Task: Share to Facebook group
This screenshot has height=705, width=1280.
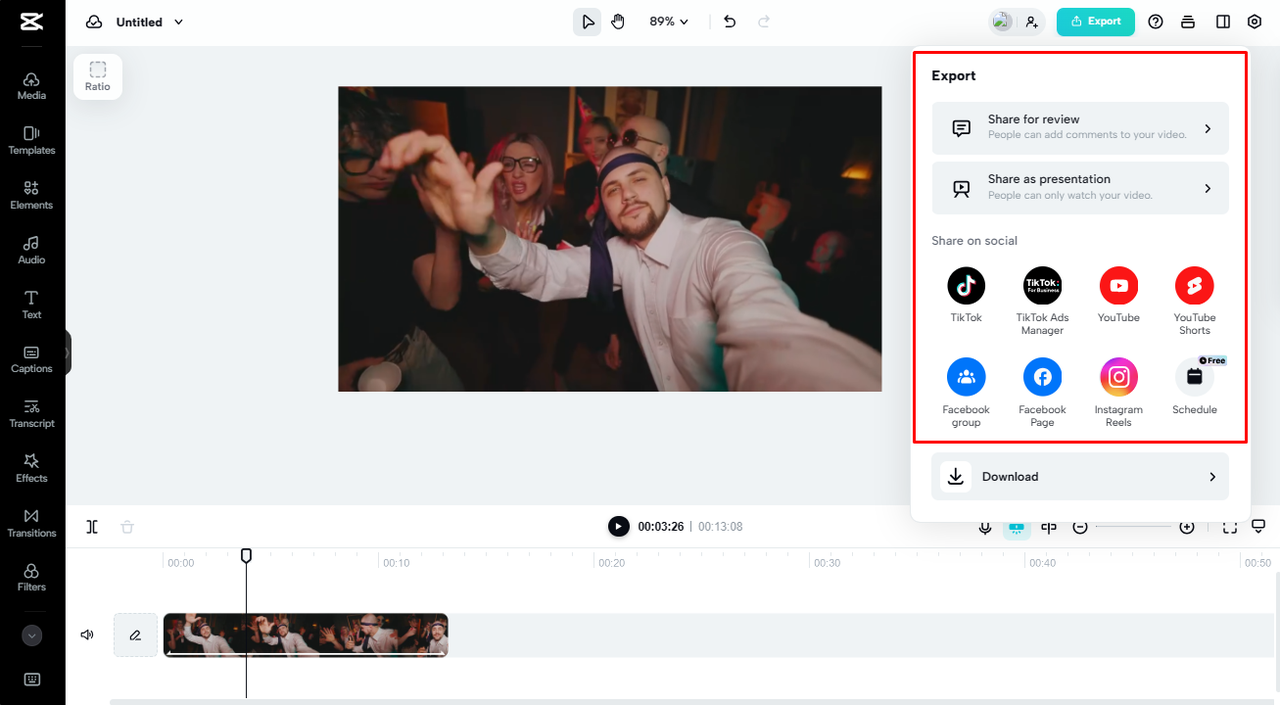Action: pos(966,393)
